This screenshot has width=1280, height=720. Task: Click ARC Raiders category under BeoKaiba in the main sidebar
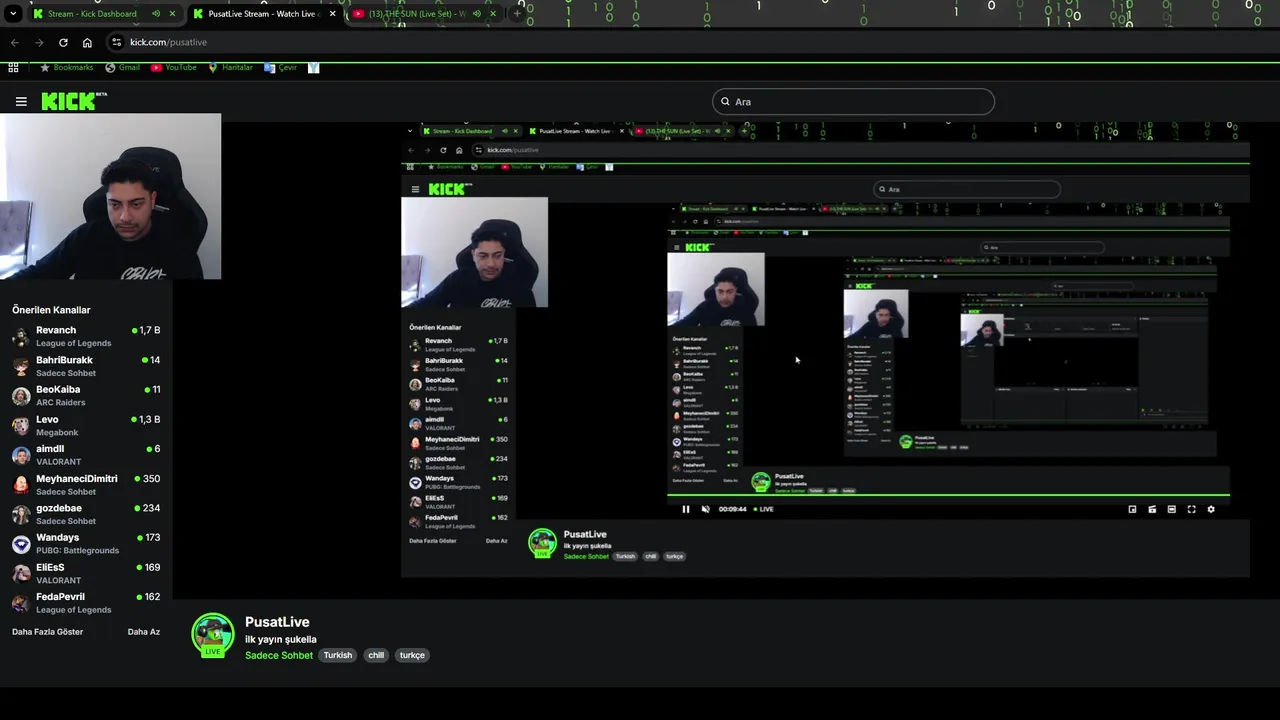coord(61,402)
